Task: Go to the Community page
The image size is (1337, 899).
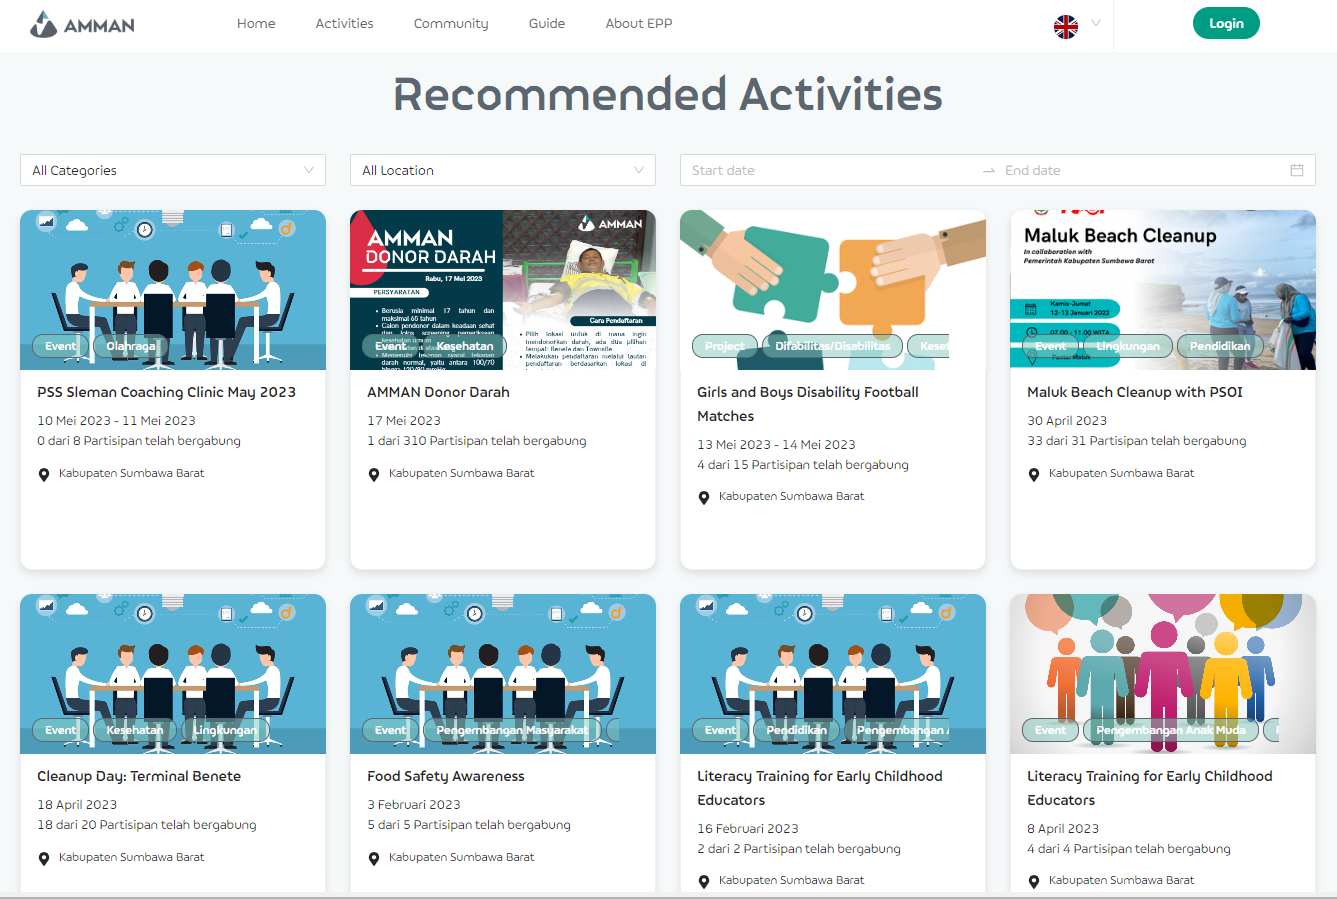Action: (x=451, y=23)
